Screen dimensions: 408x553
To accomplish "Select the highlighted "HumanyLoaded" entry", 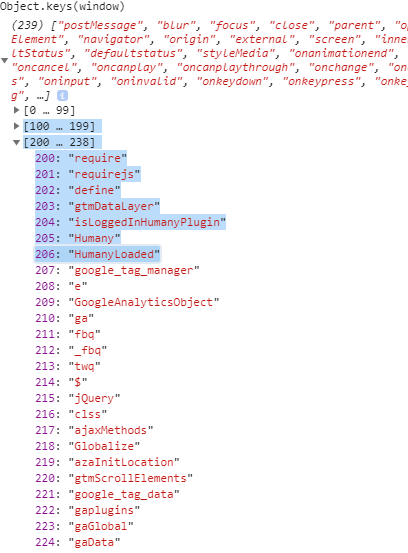I will pos(97,254).
